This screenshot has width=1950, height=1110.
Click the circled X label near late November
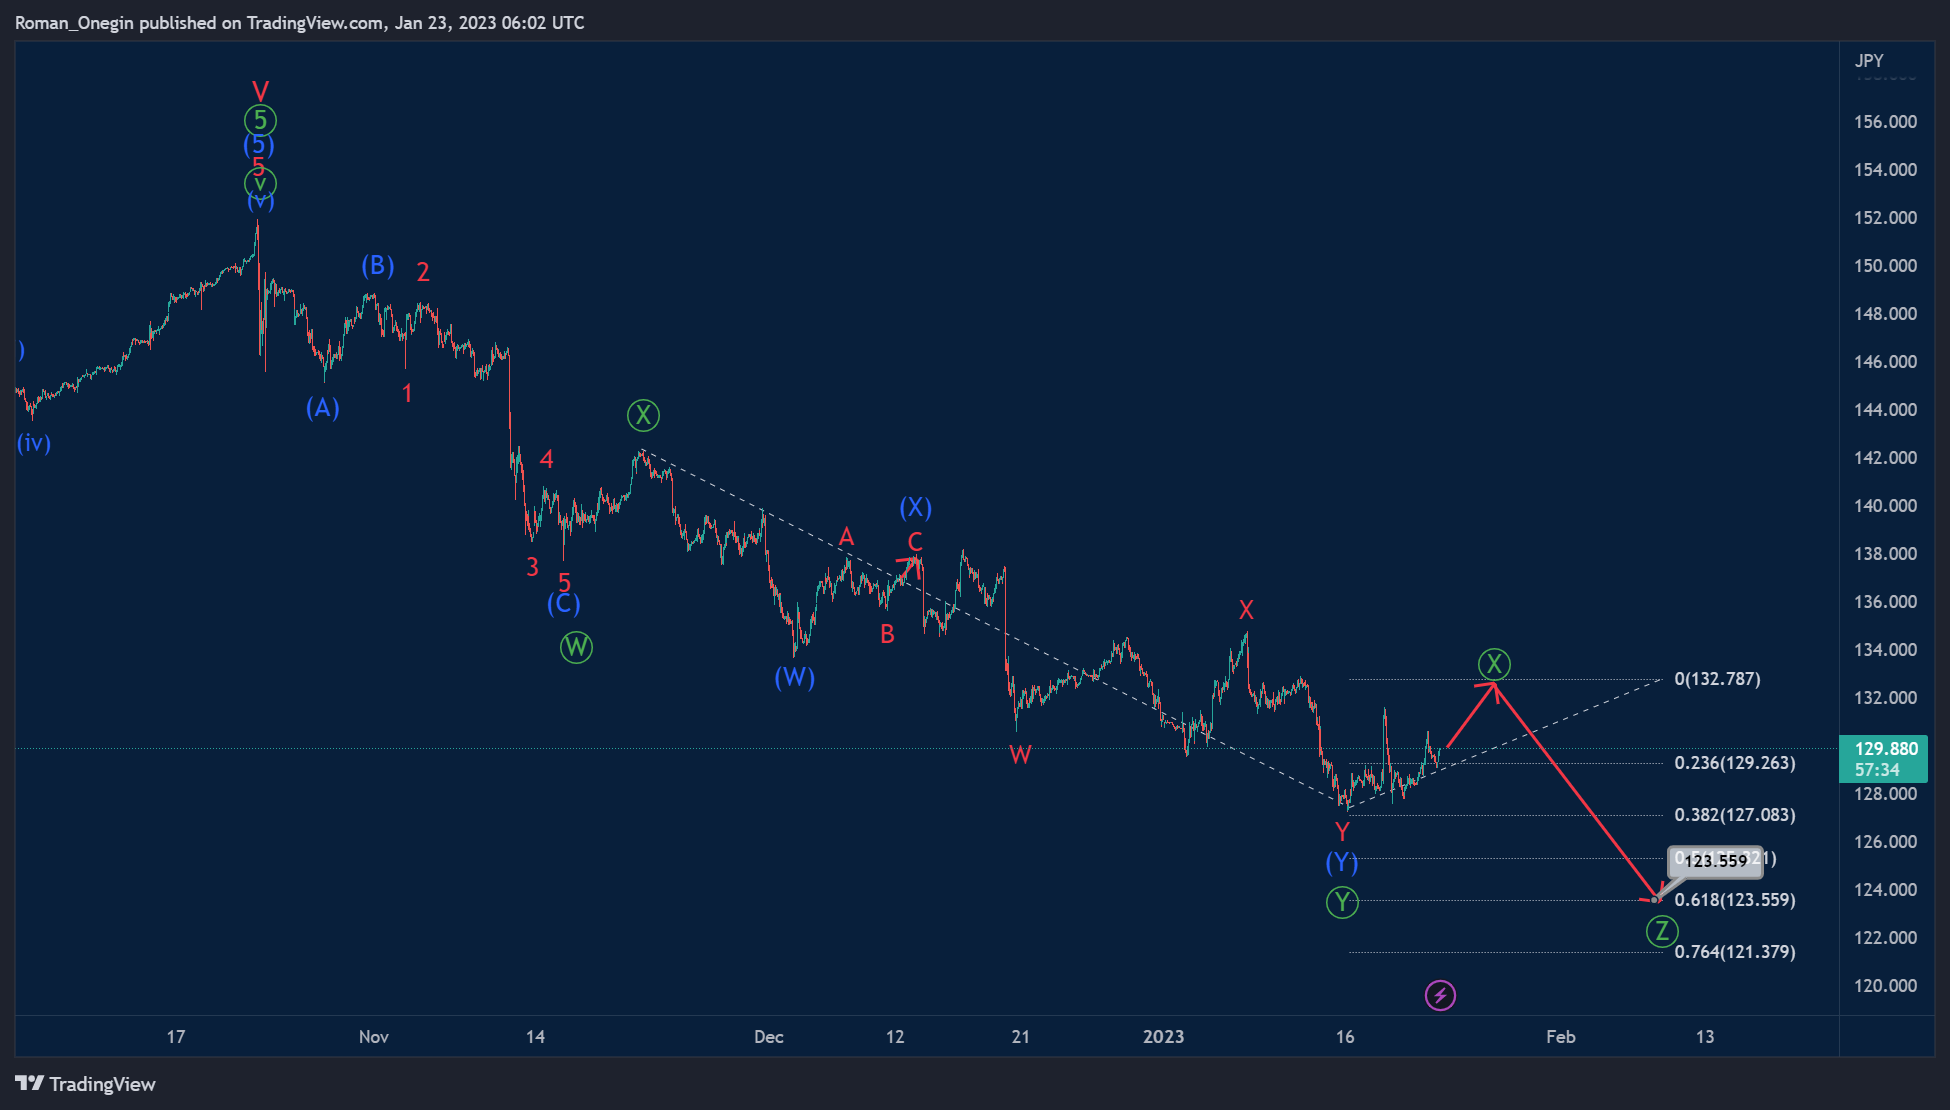pyautogui.click(x=643, y=414)
